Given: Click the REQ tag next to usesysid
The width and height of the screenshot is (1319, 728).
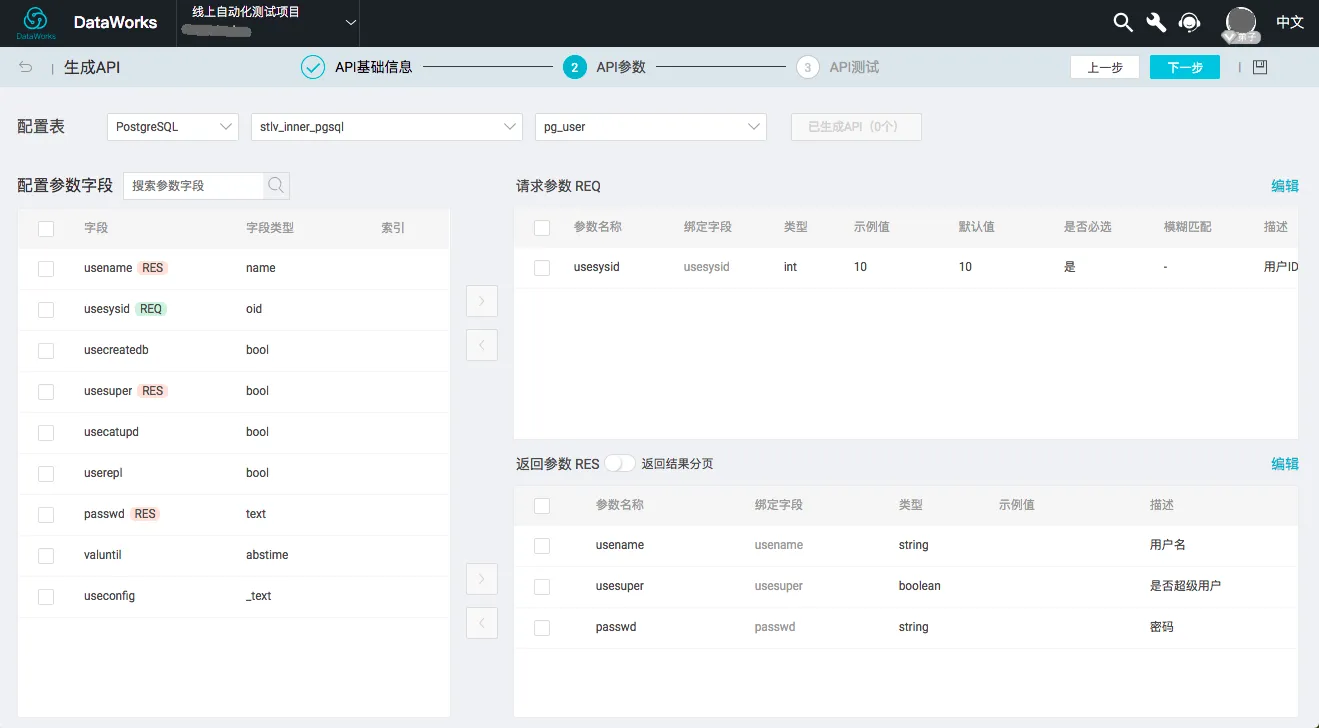Looking at the screenshot, I should point(151,309).
